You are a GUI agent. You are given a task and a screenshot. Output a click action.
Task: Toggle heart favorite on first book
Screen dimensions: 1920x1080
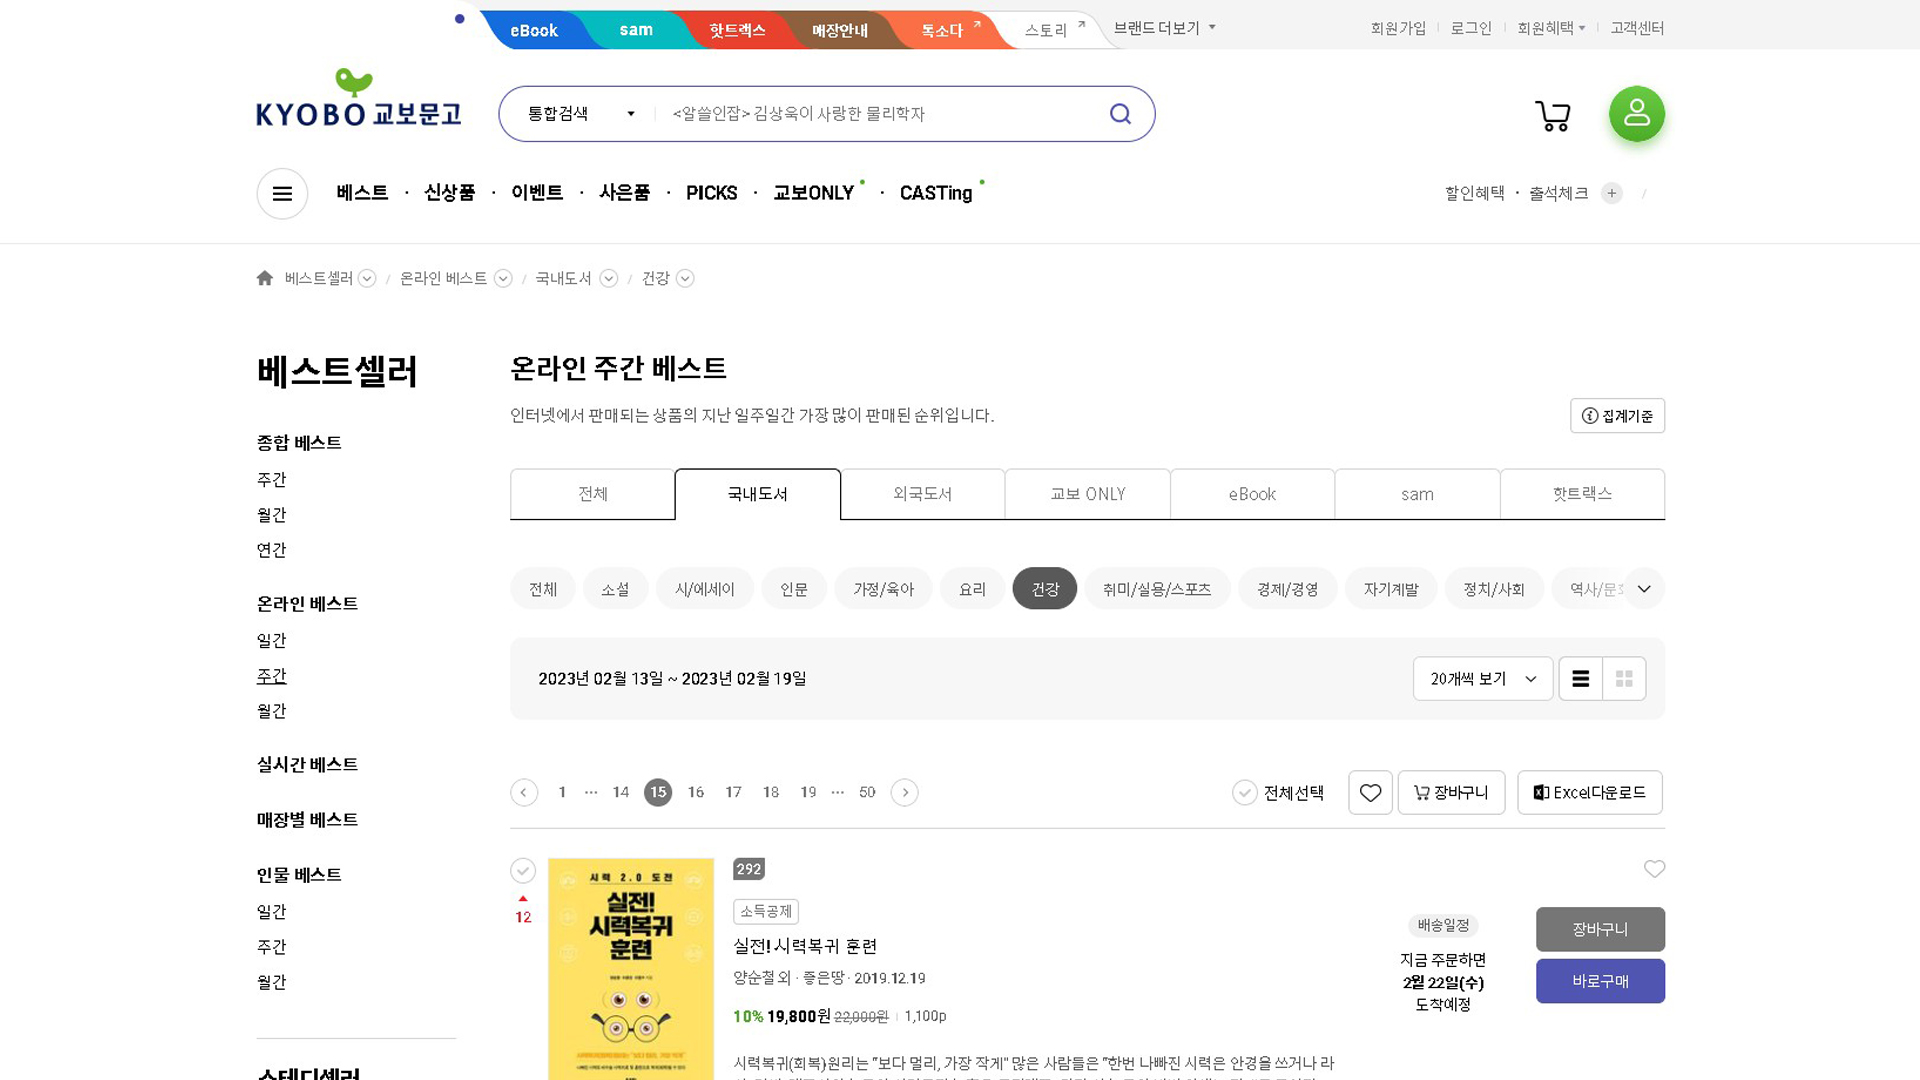click(1654, 869)
